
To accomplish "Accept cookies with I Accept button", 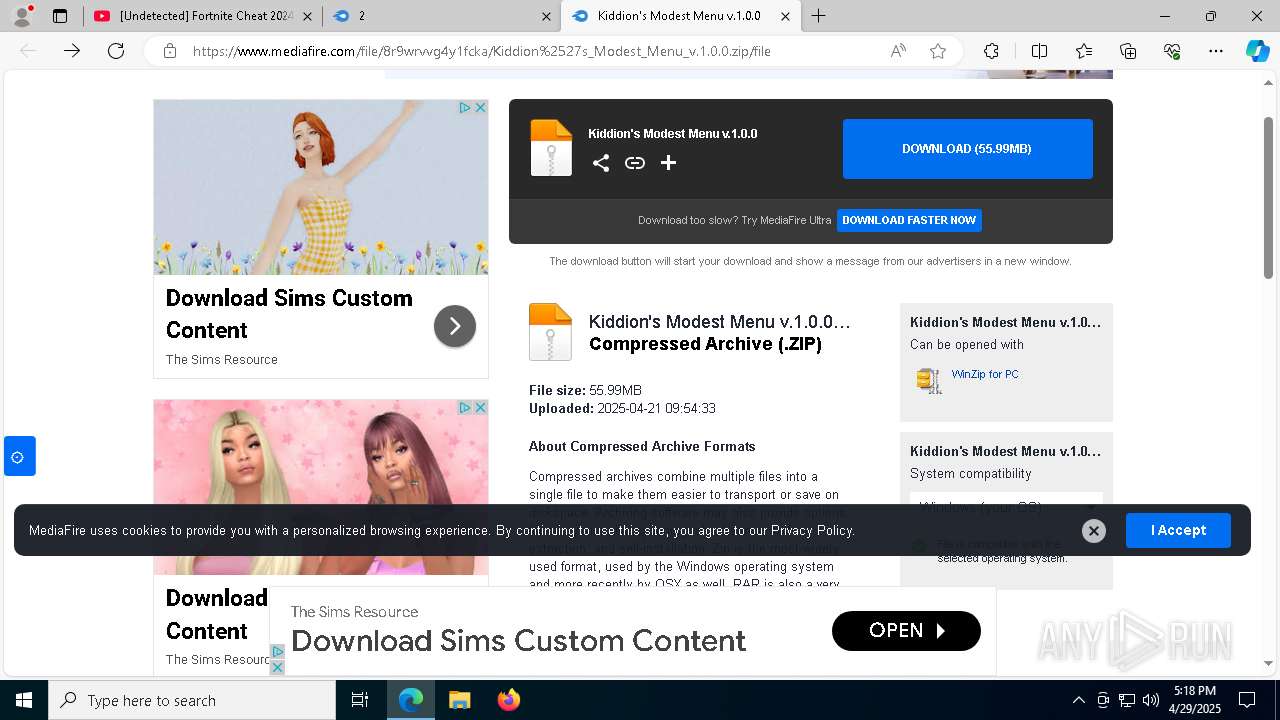I will coord(1178,530).
